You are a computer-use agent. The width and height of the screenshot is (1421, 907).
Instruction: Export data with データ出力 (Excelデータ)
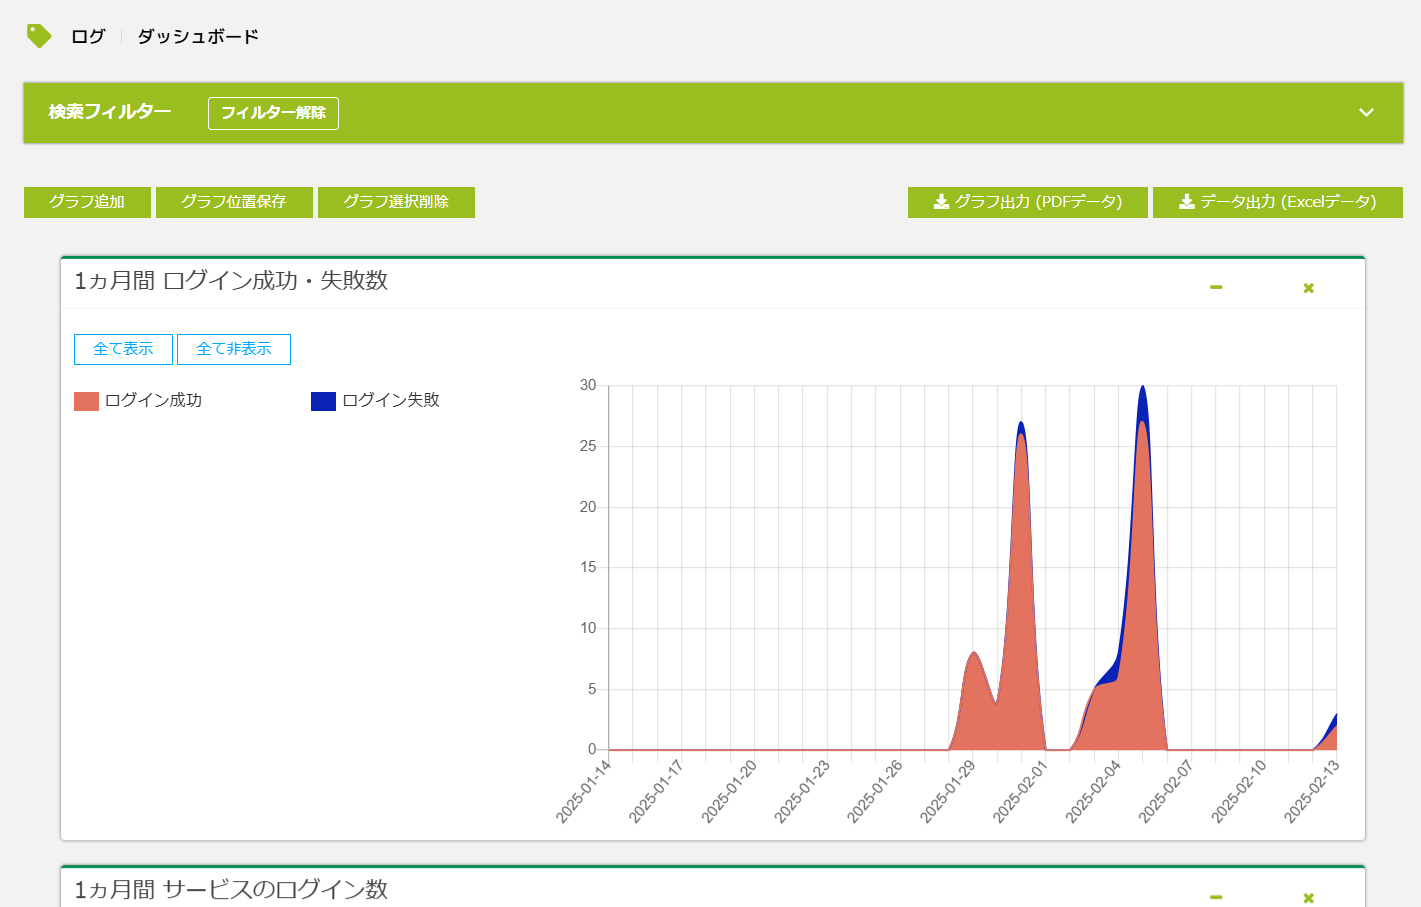coord(1277,202)
